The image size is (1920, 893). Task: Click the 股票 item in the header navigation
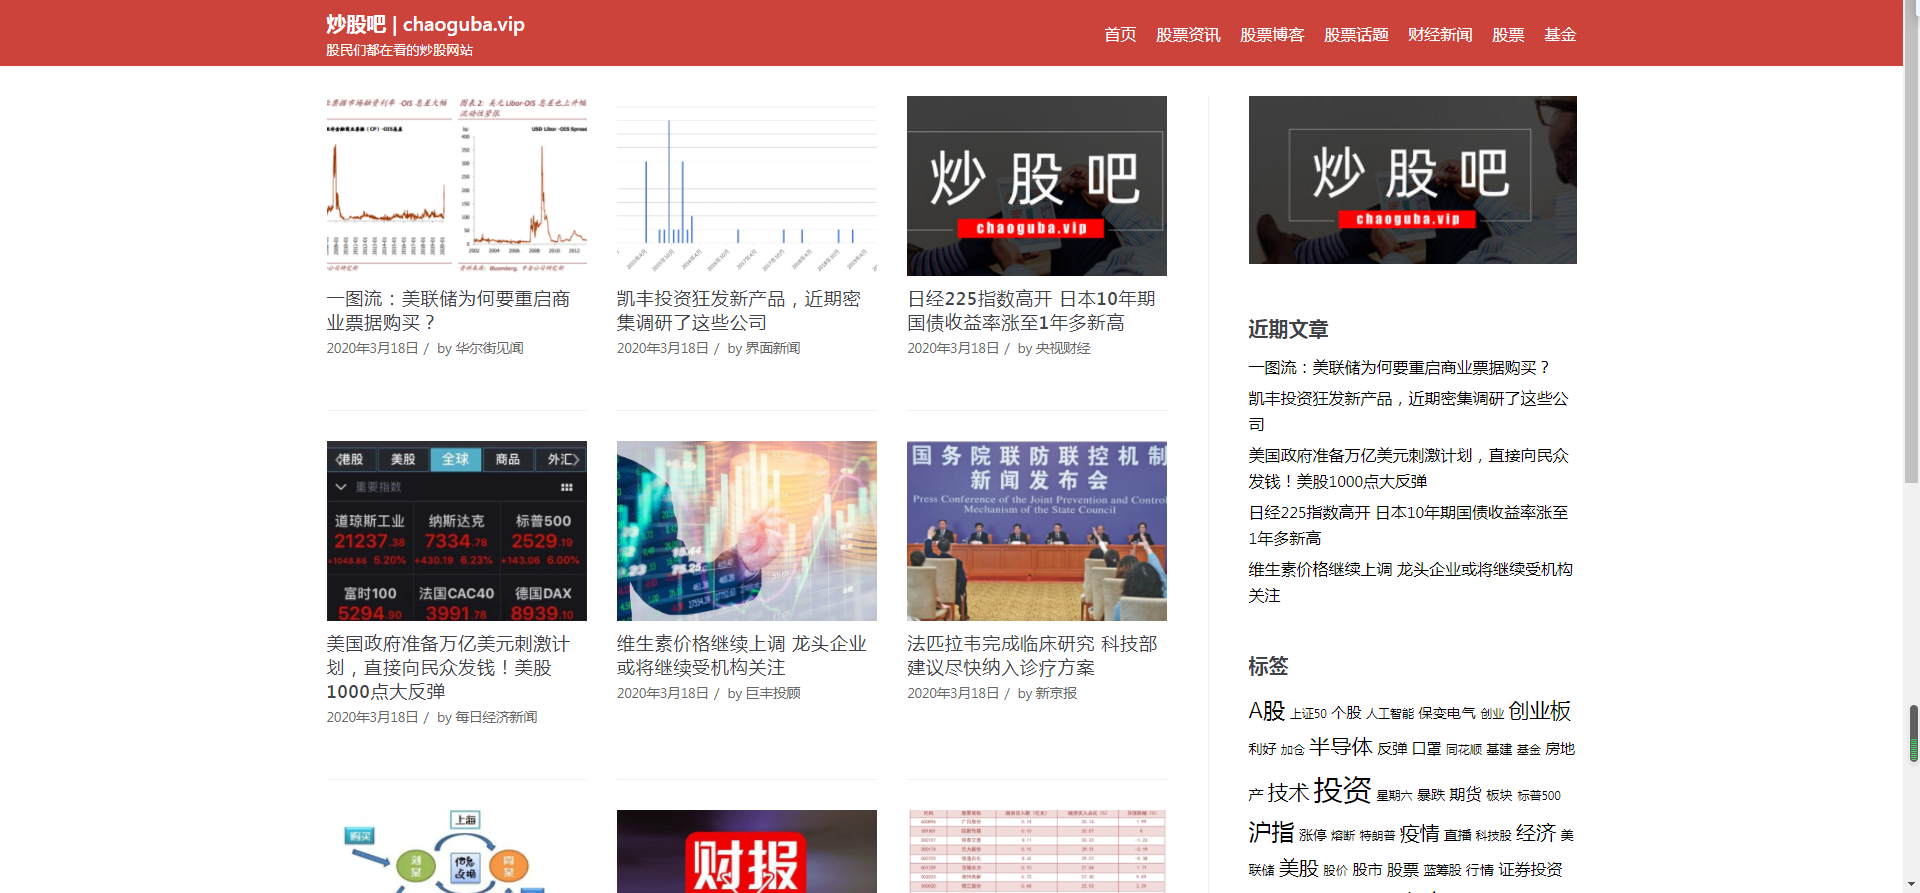pos(1508,35)
